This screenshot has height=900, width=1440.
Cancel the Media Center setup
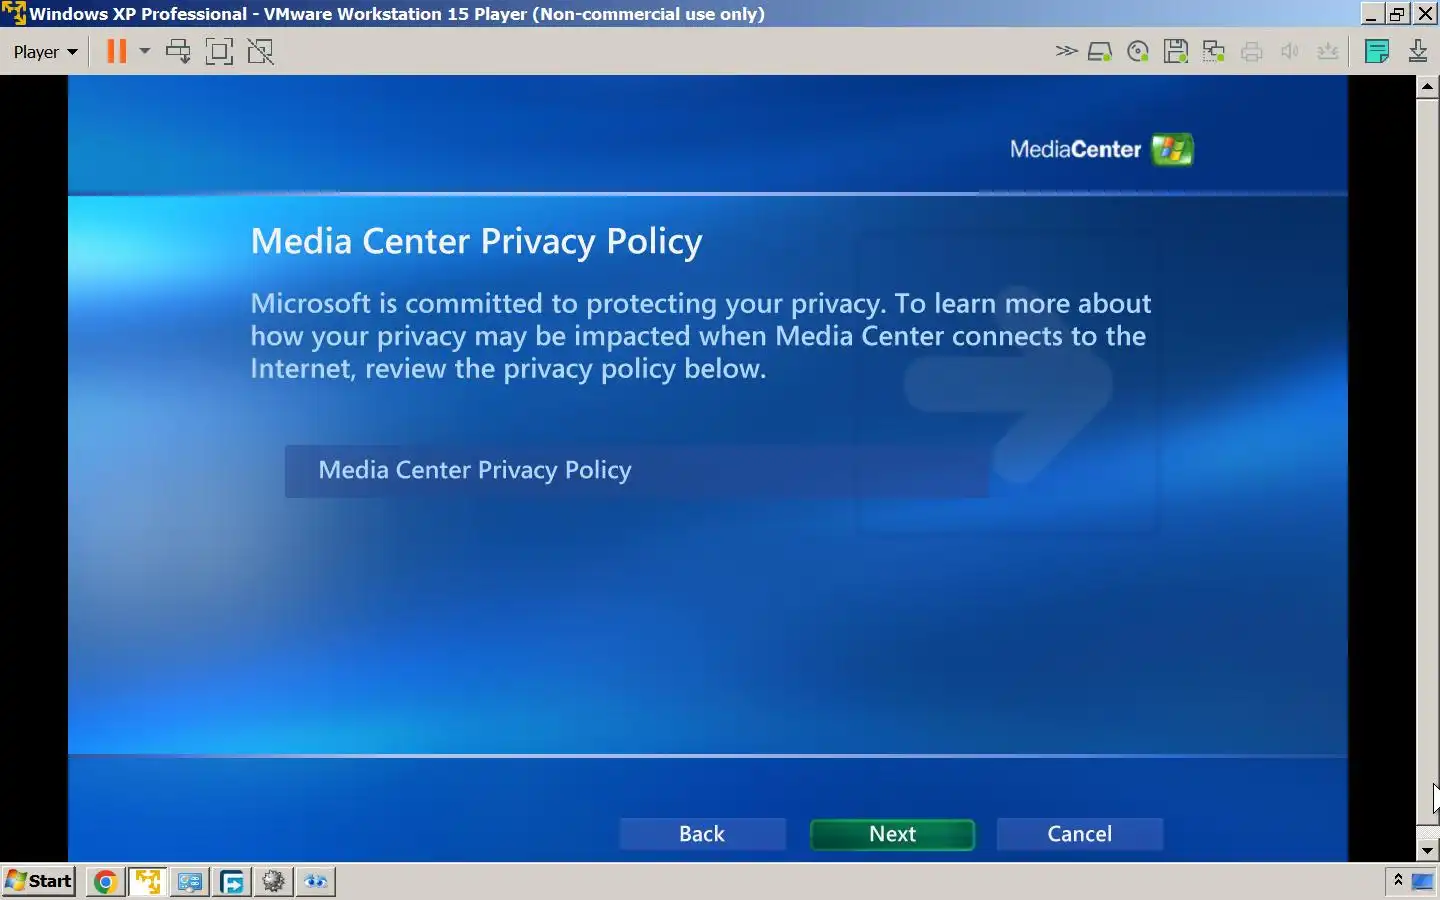[x=1080, y=834]
